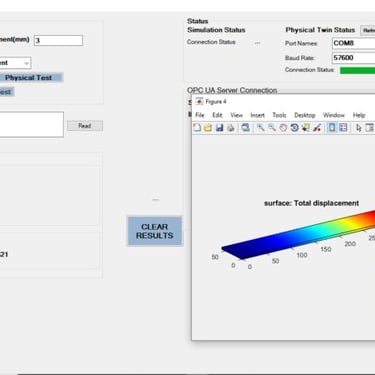Click the cut-off button below Physical Test
The width and height of the screenshot is (375, 375).
7,92
